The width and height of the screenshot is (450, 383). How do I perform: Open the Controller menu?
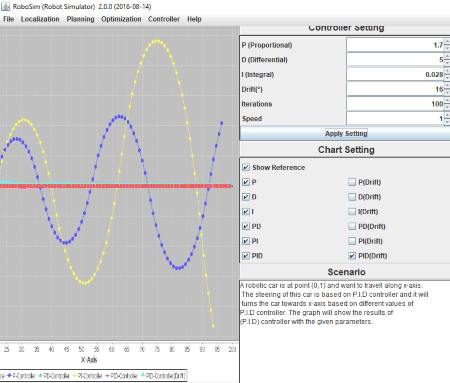tap(164, 19)
